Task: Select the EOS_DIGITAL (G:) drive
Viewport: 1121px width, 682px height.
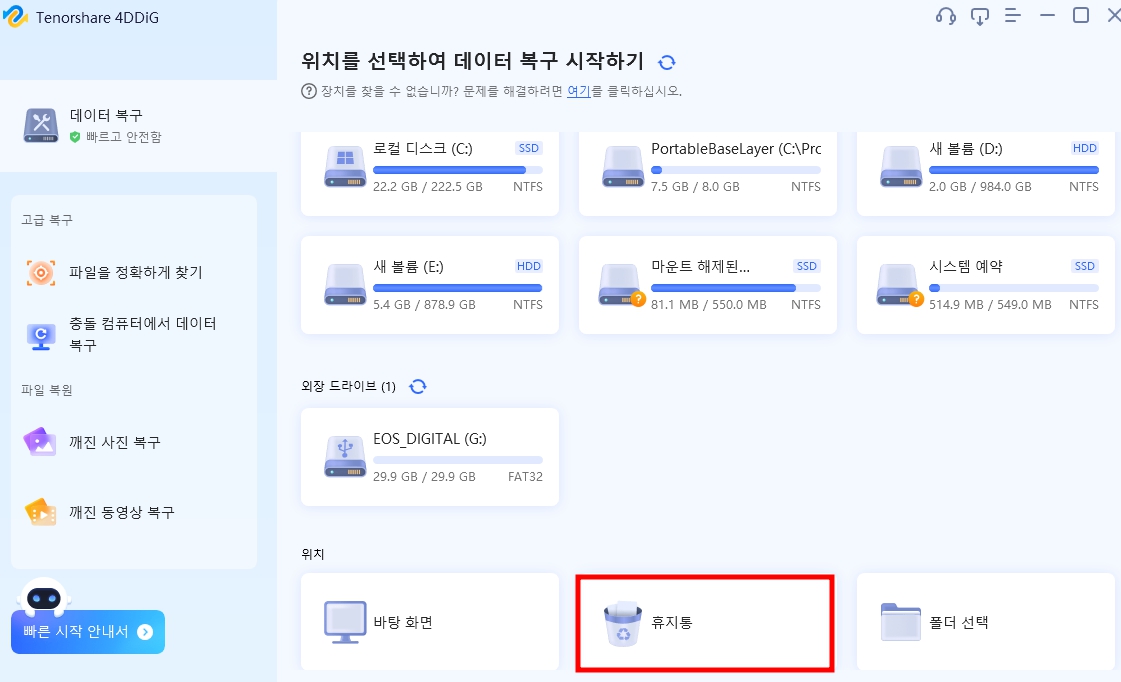Action: click(x=430, y=457)
